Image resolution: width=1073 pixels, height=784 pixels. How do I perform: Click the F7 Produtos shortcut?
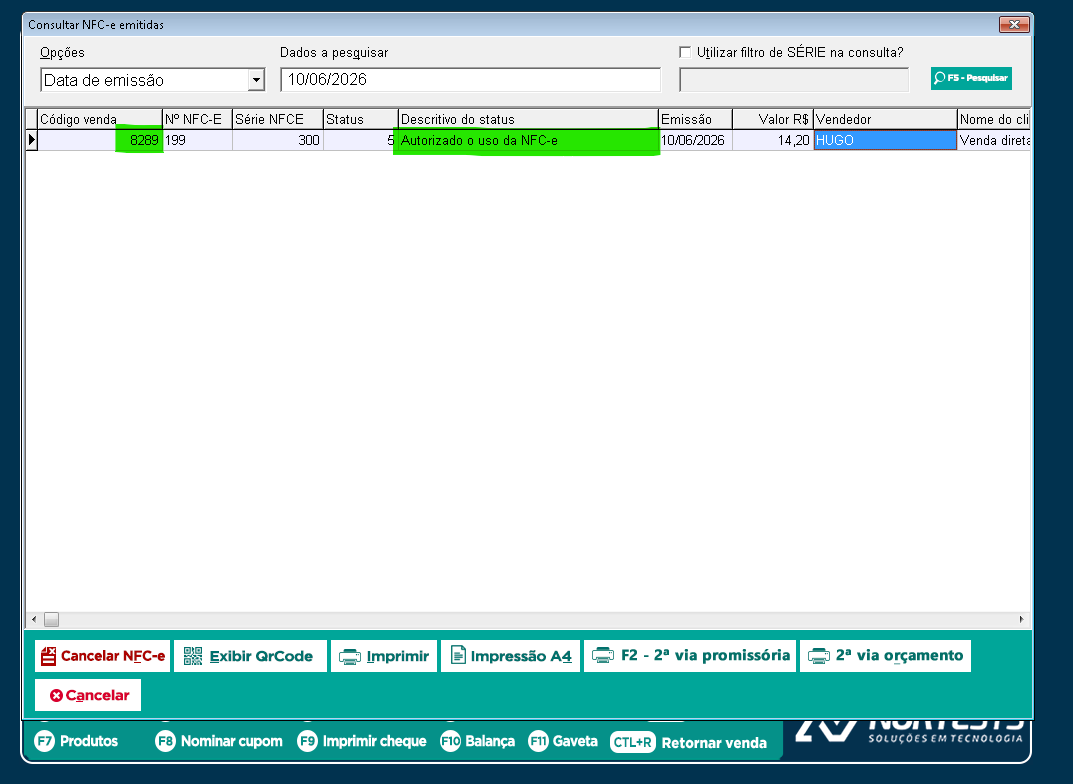(x=77, y=741)
